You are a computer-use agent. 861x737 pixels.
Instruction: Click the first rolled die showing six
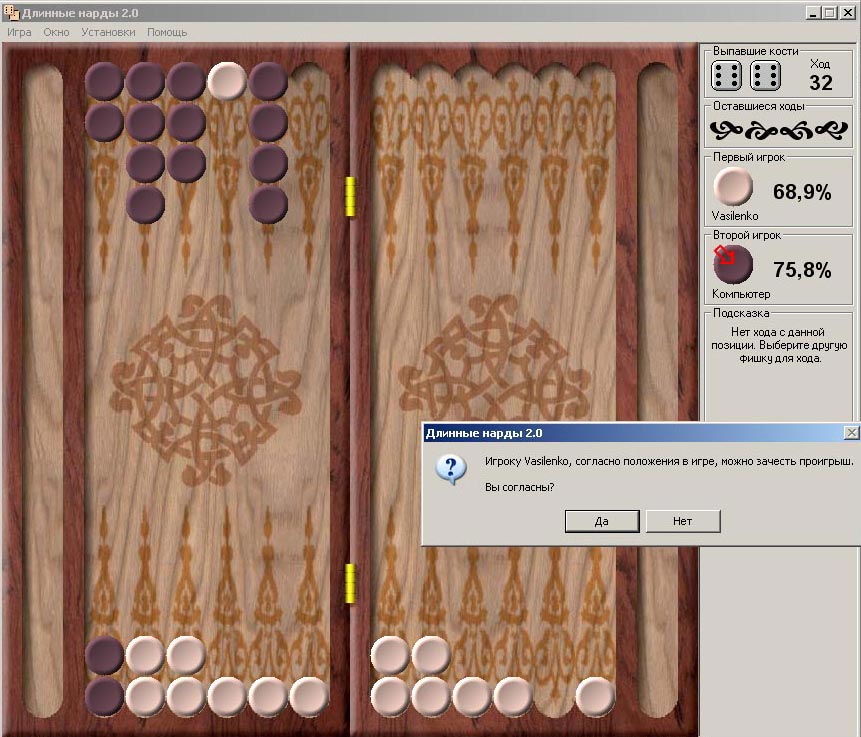tap(726, 75)
